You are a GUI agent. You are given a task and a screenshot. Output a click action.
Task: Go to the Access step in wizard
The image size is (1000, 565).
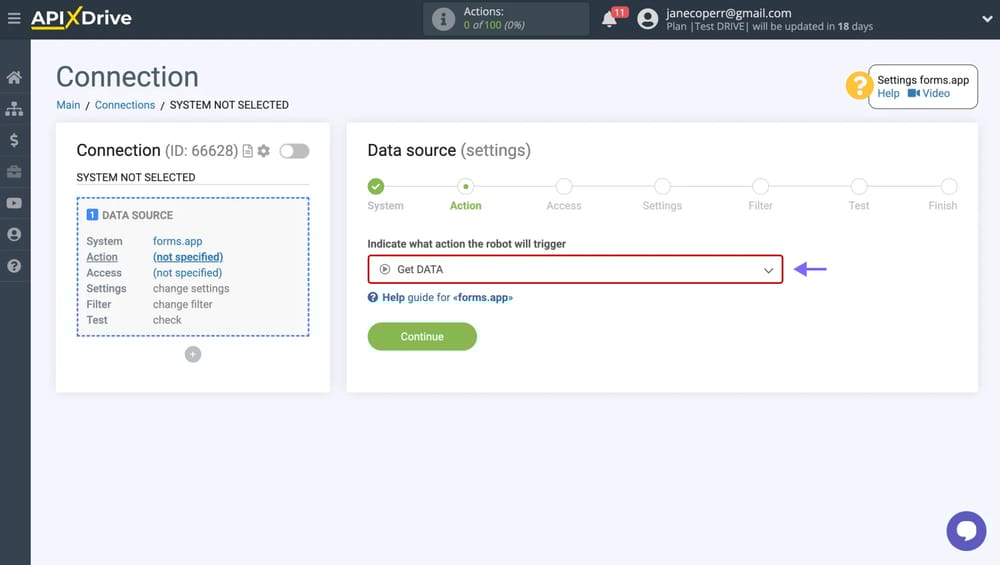[564, 187]
